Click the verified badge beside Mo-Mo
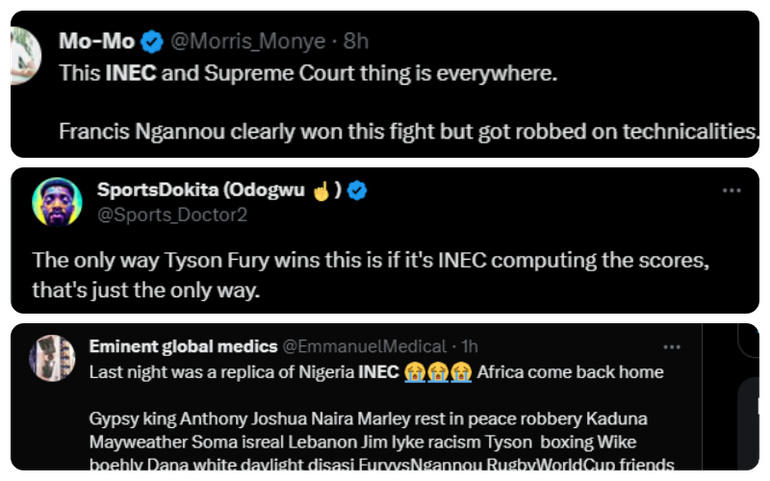Viewport: 770px width, 481px height. (x=152, y=42)
